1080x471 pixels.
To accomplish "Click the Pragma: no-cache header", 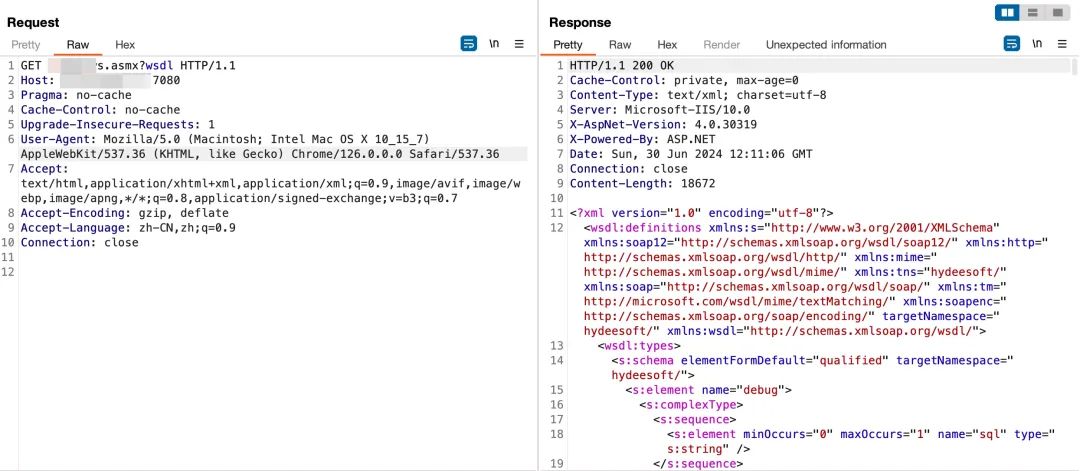I will 76,95.
